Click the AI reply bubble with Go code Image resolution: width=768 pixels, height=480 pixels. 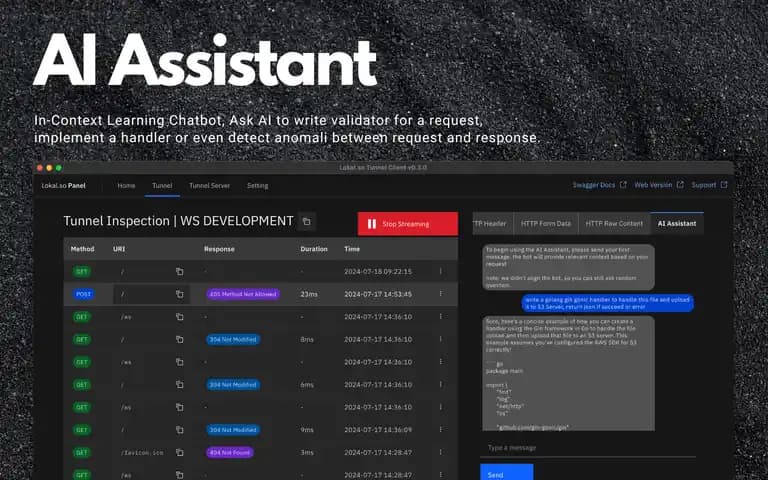click(x=568, y=373)
